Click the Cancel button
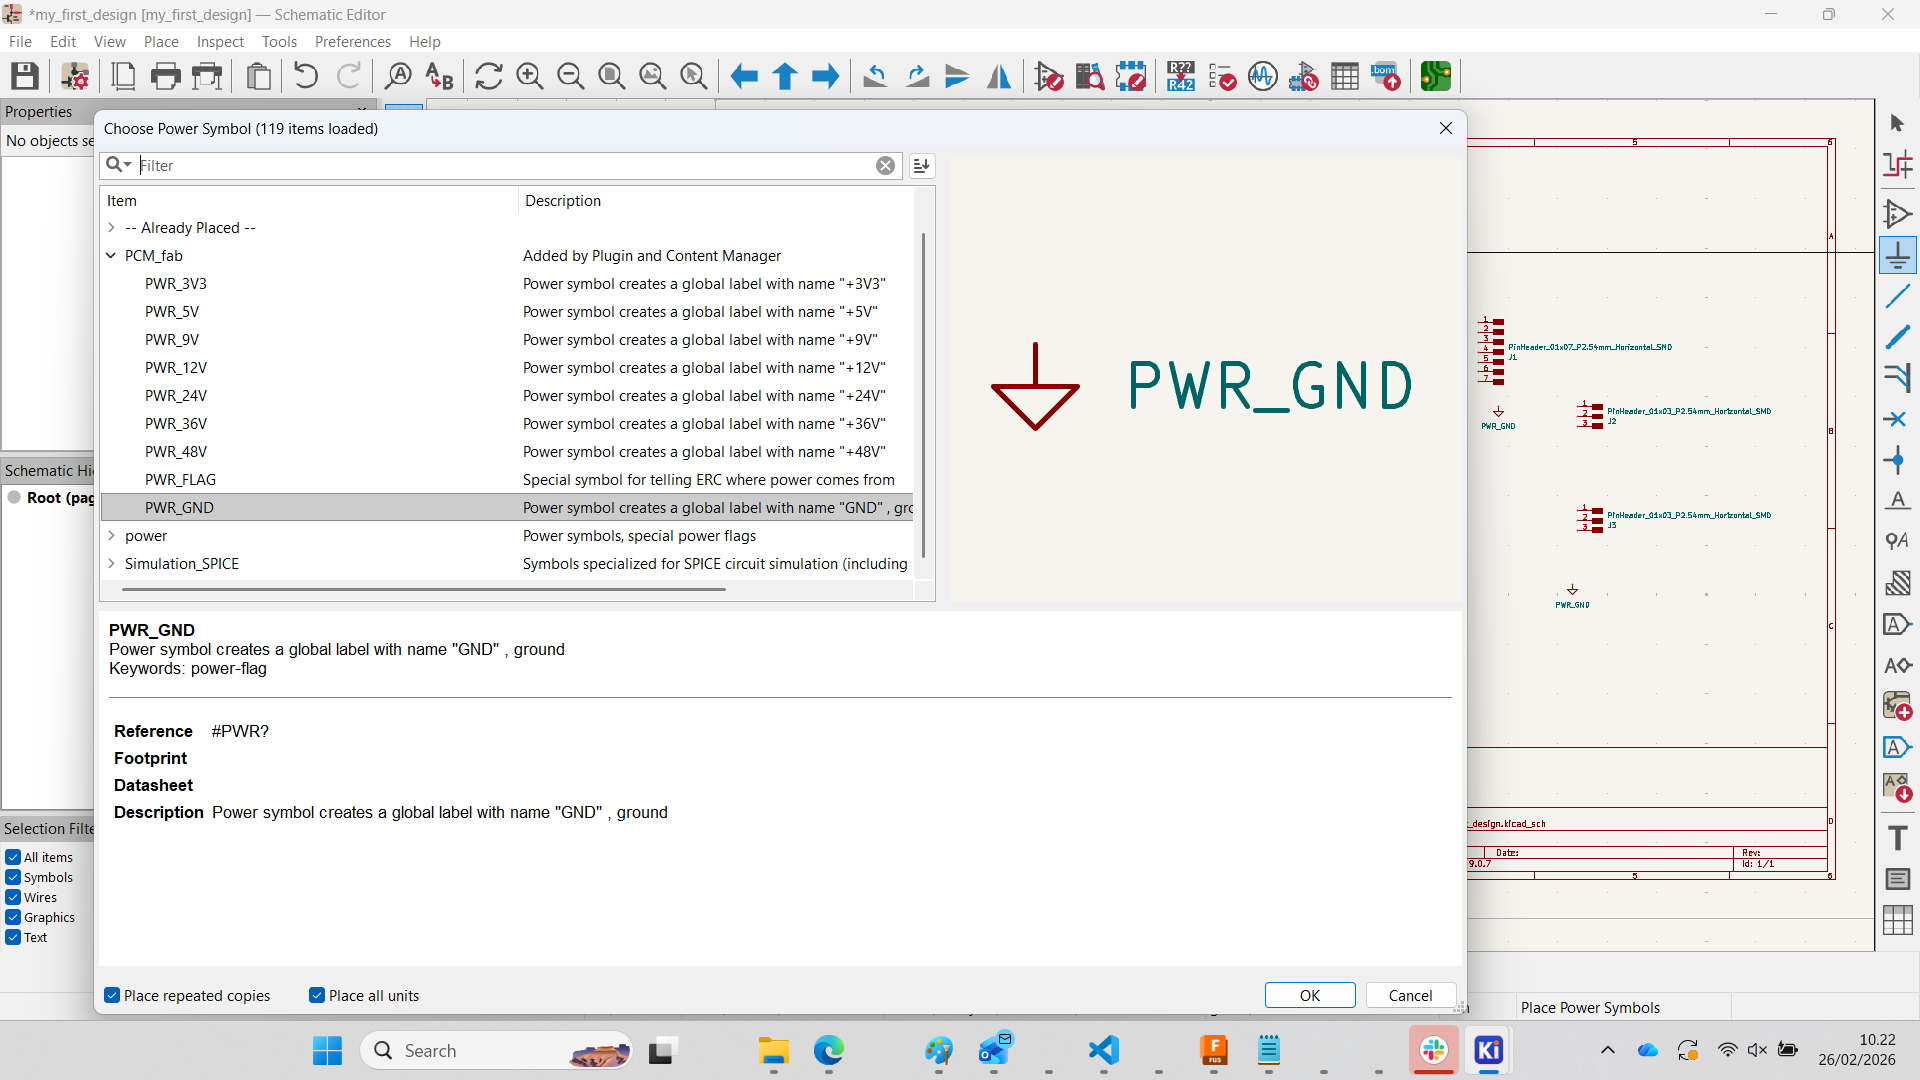 click(1410, 995)
